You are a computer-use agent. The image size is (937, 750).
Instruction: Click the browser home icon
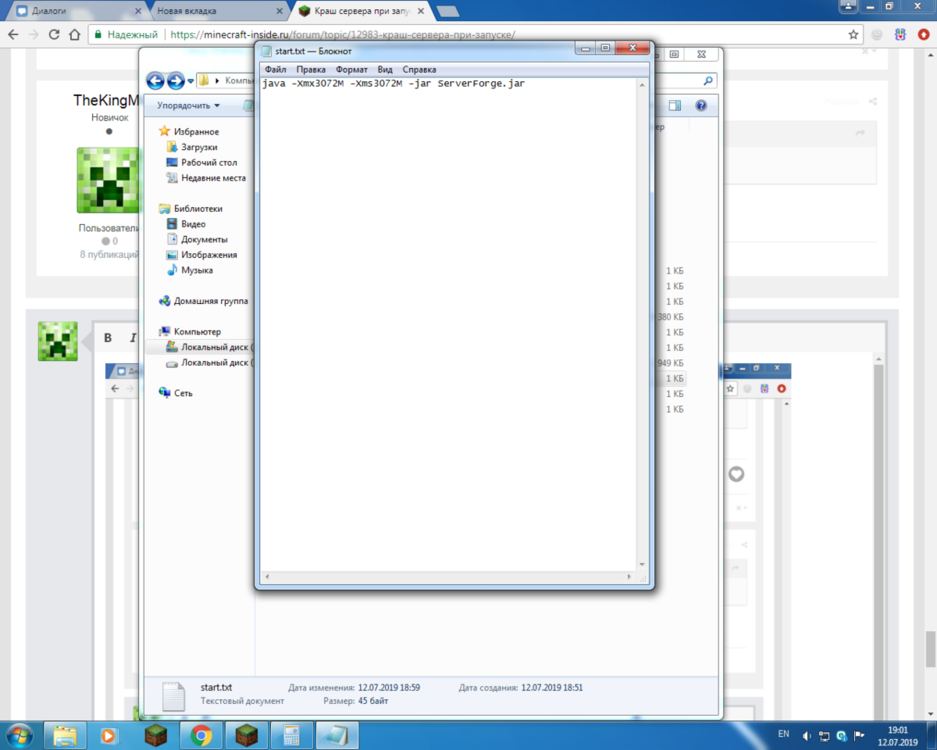click(x=75, y=35)
